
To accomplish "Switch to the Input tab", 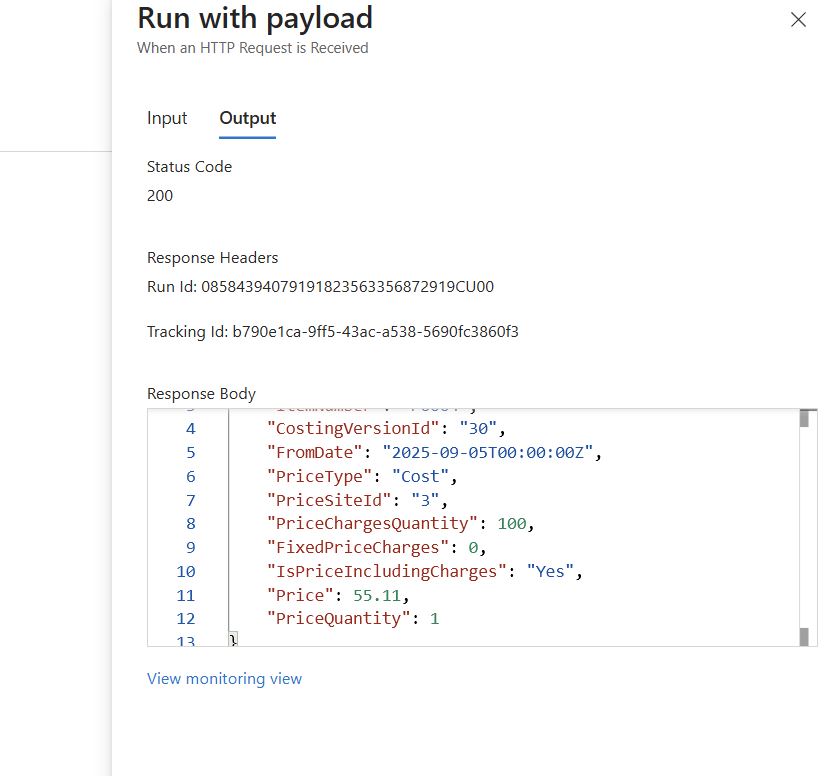I will pyautogui.click(x=167, y=118).
